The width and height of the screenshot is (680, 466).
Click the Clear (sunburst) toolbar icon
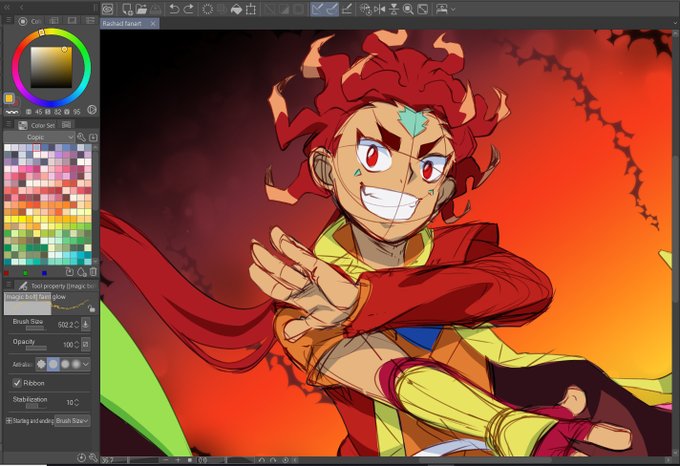click(207, 9)
